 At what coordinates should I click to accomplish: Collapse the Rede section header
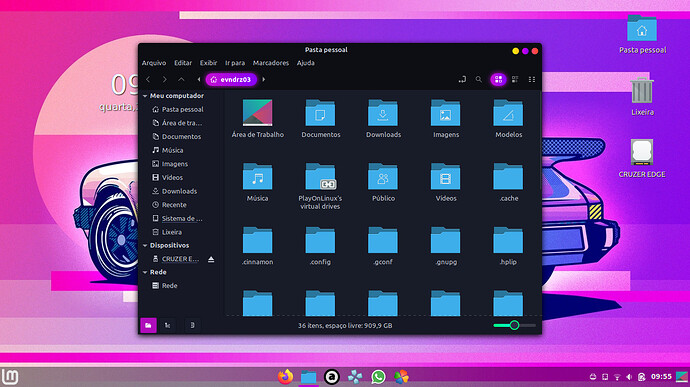(x=145, y=273)
